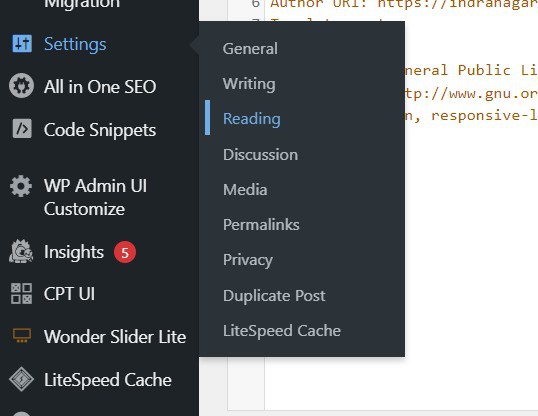The image size is (538, 416).
Task: Select Privacy in Settings submenu
Action: [248, 260]
